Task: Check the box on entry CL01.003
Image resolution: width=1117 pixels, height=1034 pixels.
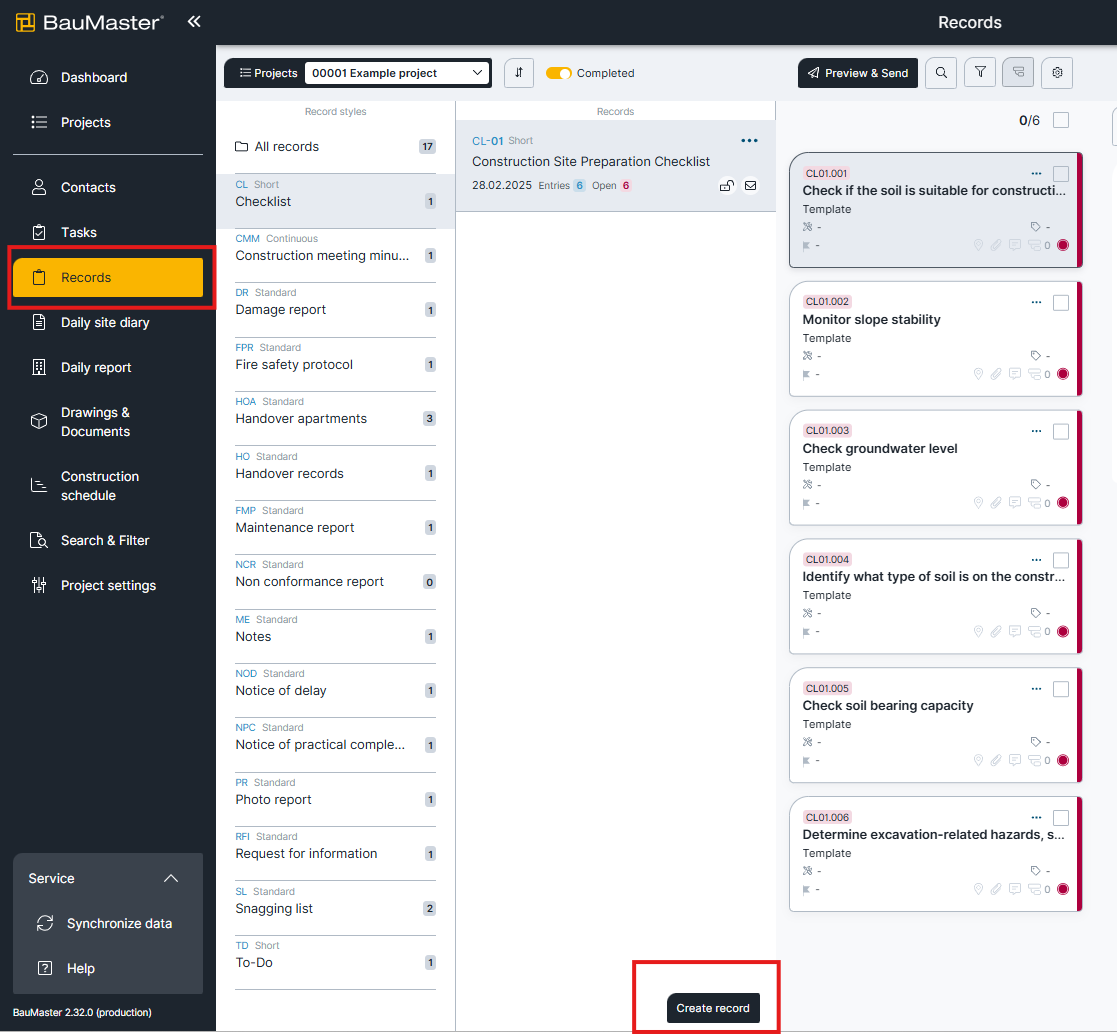Action: pos(1061,432)
